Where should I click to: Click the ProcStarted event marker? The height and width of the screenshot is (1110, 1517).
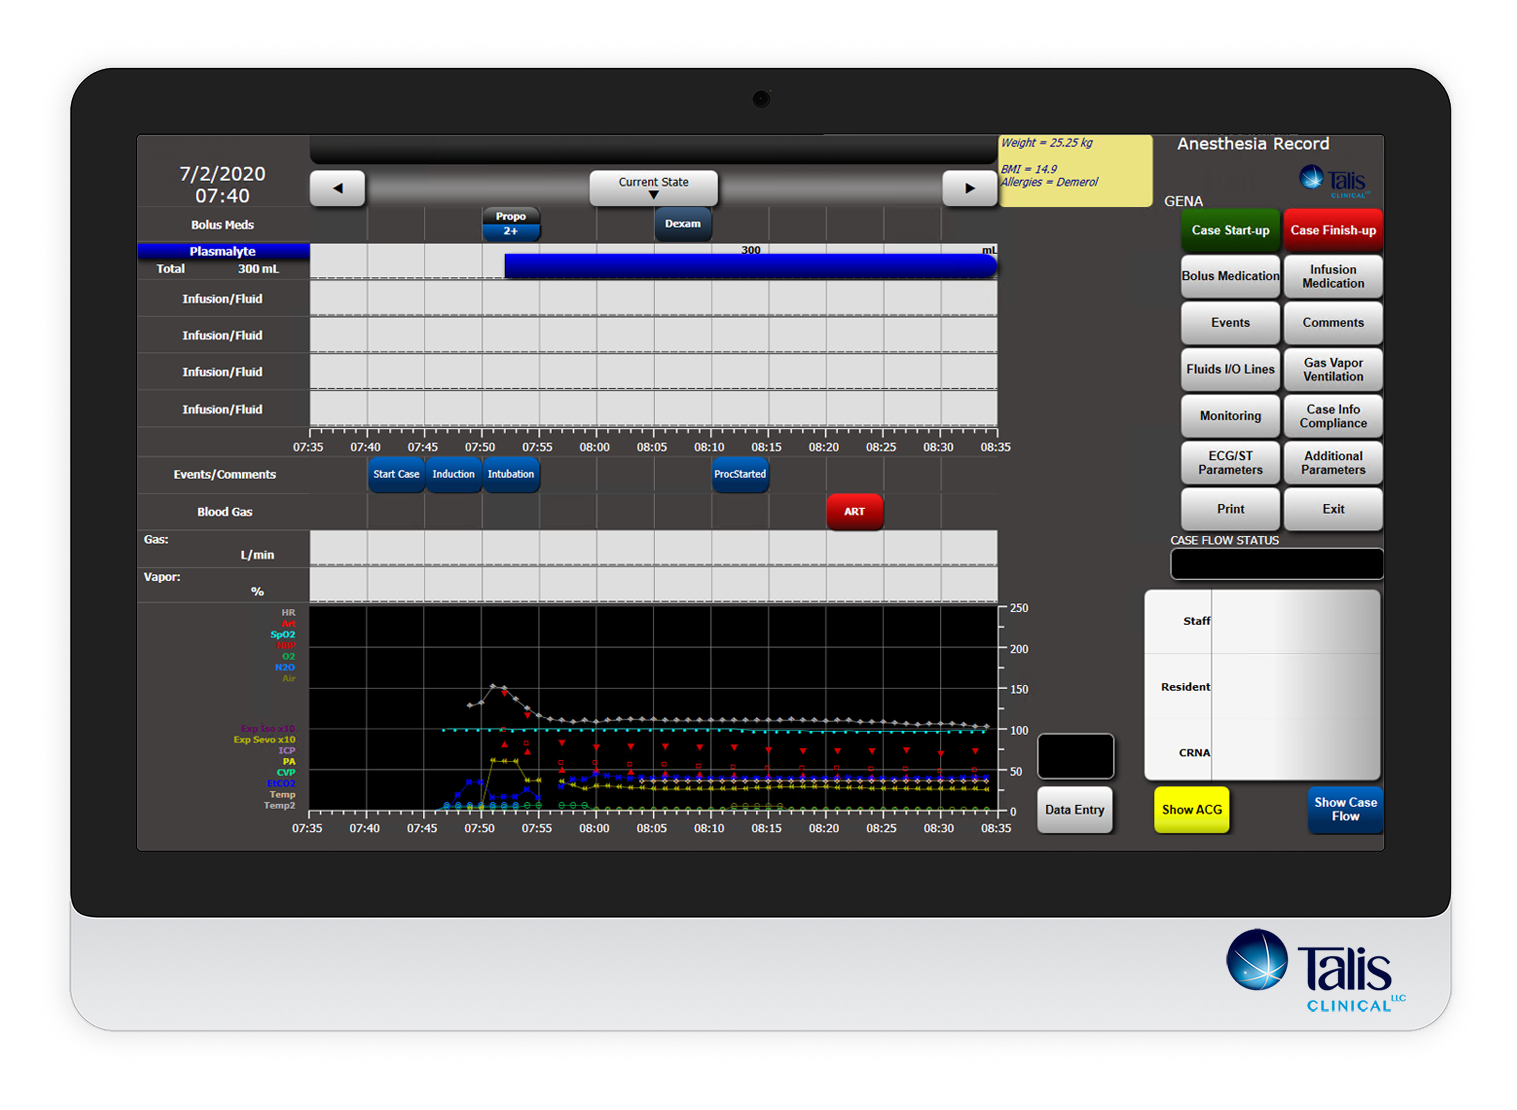pos(740,474)
